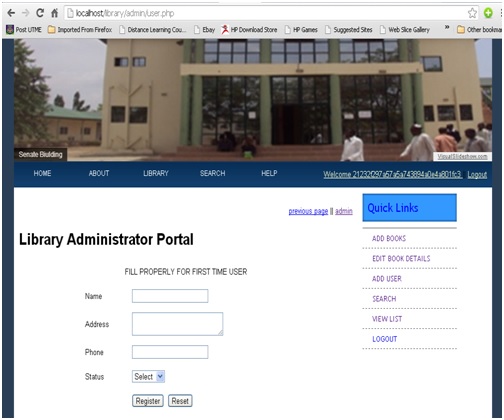The height and width of the screenshot is (420, 504).
Task: Go to browser home icon
Action: pos(55,13)
